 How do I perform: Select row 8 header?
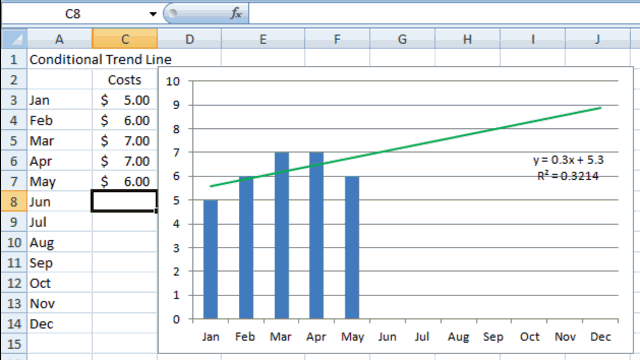(14, 202)
